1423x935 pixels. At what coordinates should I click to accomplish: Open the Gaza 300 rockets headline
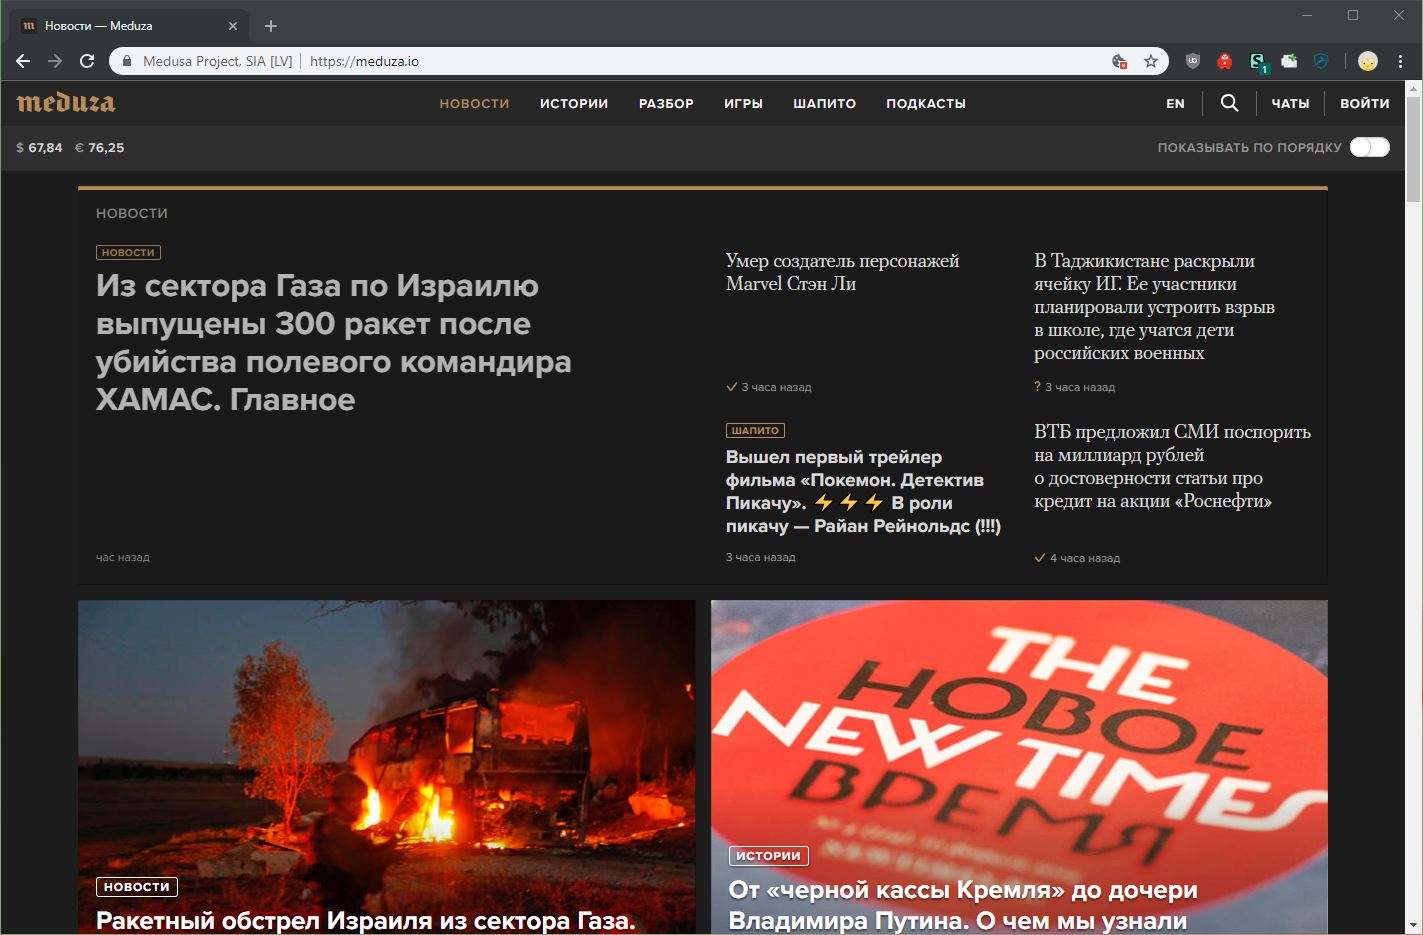coord(334,342)
